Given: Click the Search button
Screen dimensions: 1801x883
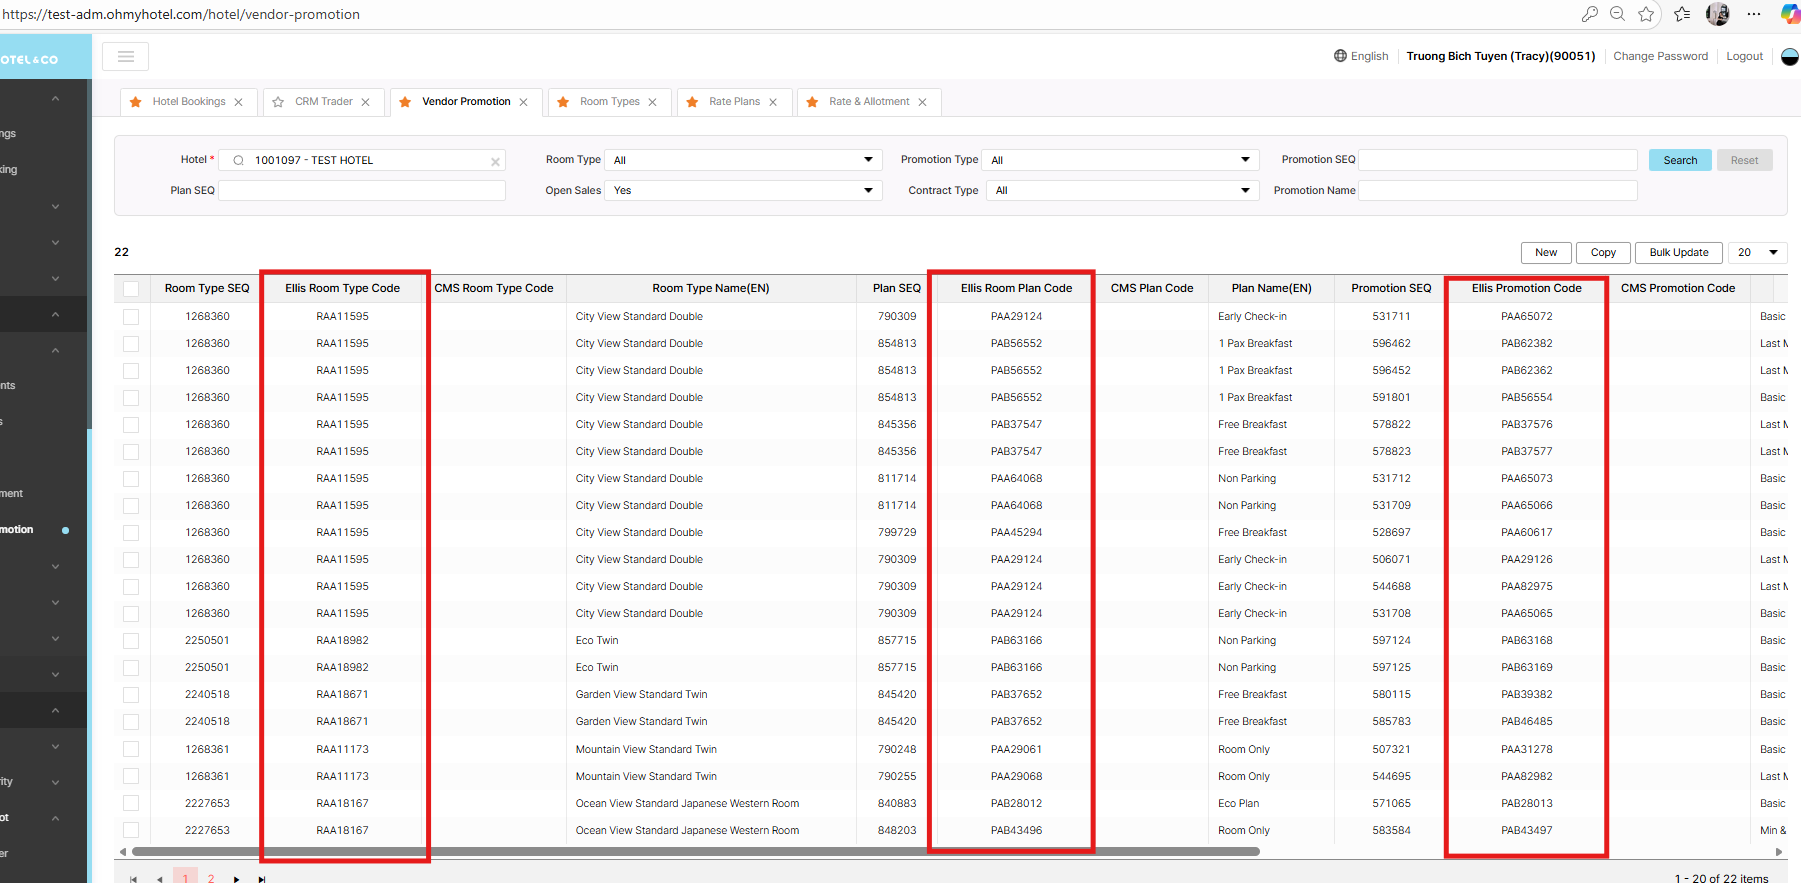Looking at the screenshot, I should click(x=1680, y=160).
